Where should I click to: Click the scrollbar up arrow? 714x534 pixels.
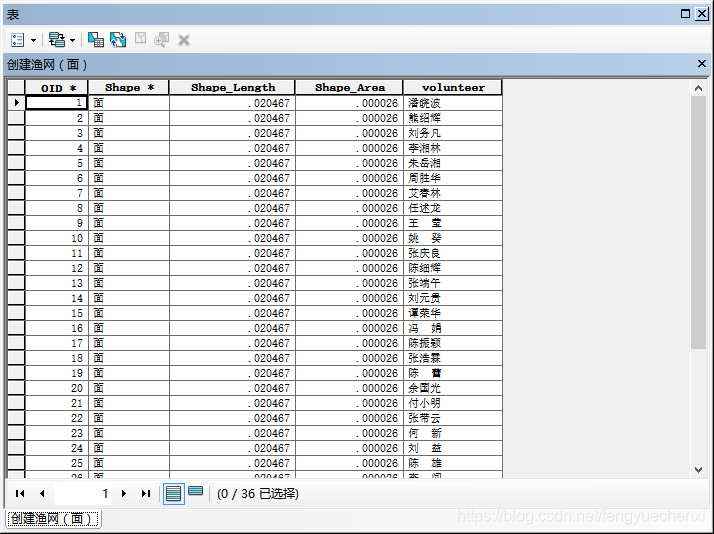click(699, 88)
